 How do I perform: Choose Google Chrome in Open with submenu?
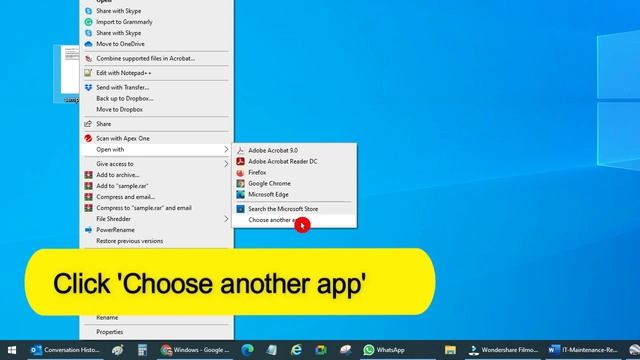[294, 183]
